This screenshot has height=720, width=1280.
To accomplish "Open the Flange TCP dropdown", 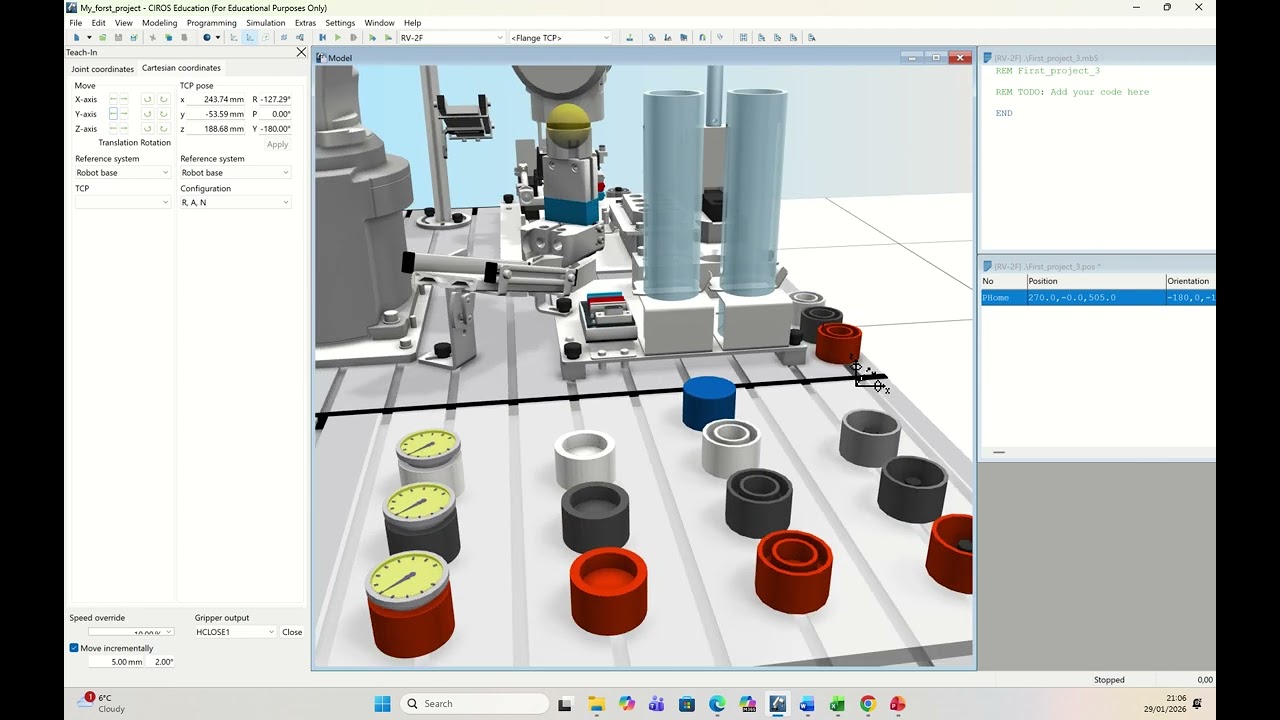I will point(559,38).
